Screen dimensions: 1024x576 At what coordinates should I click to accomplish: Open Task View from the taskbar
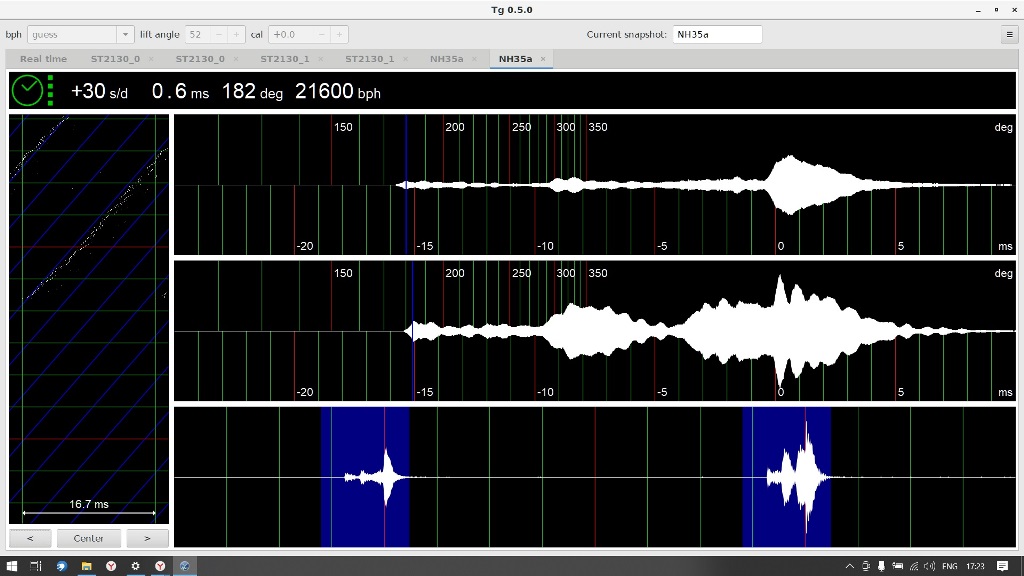click(36, 566)
